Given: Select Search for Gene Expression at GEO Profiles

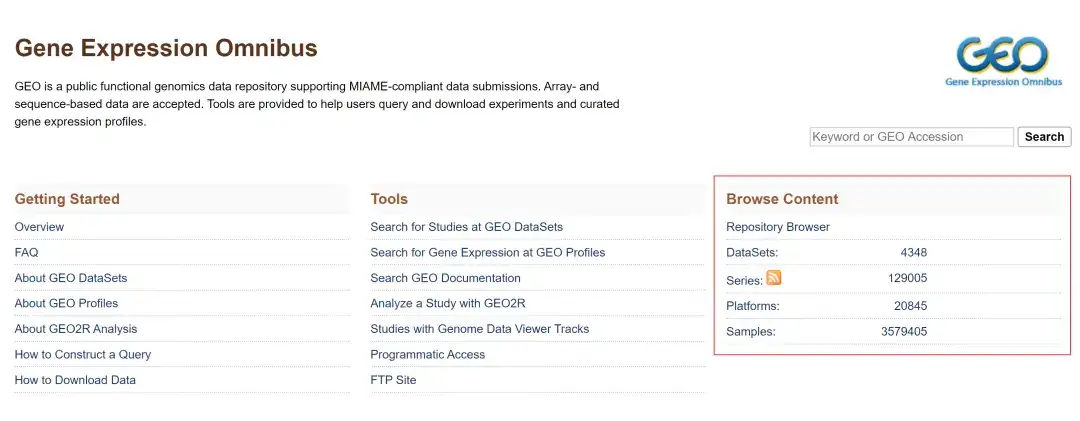Looking at the screenshot, I should coord(488,253).
